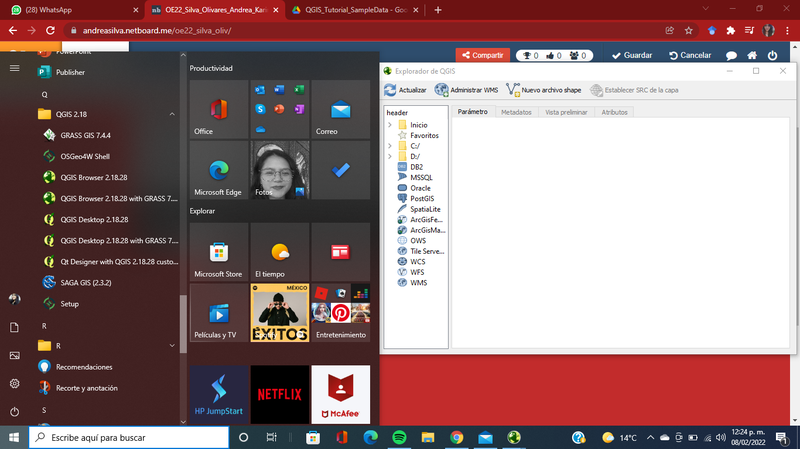This screenshot has width=800, height=449.
Task: Expand the R folder in Start menu
Action: 172,345
